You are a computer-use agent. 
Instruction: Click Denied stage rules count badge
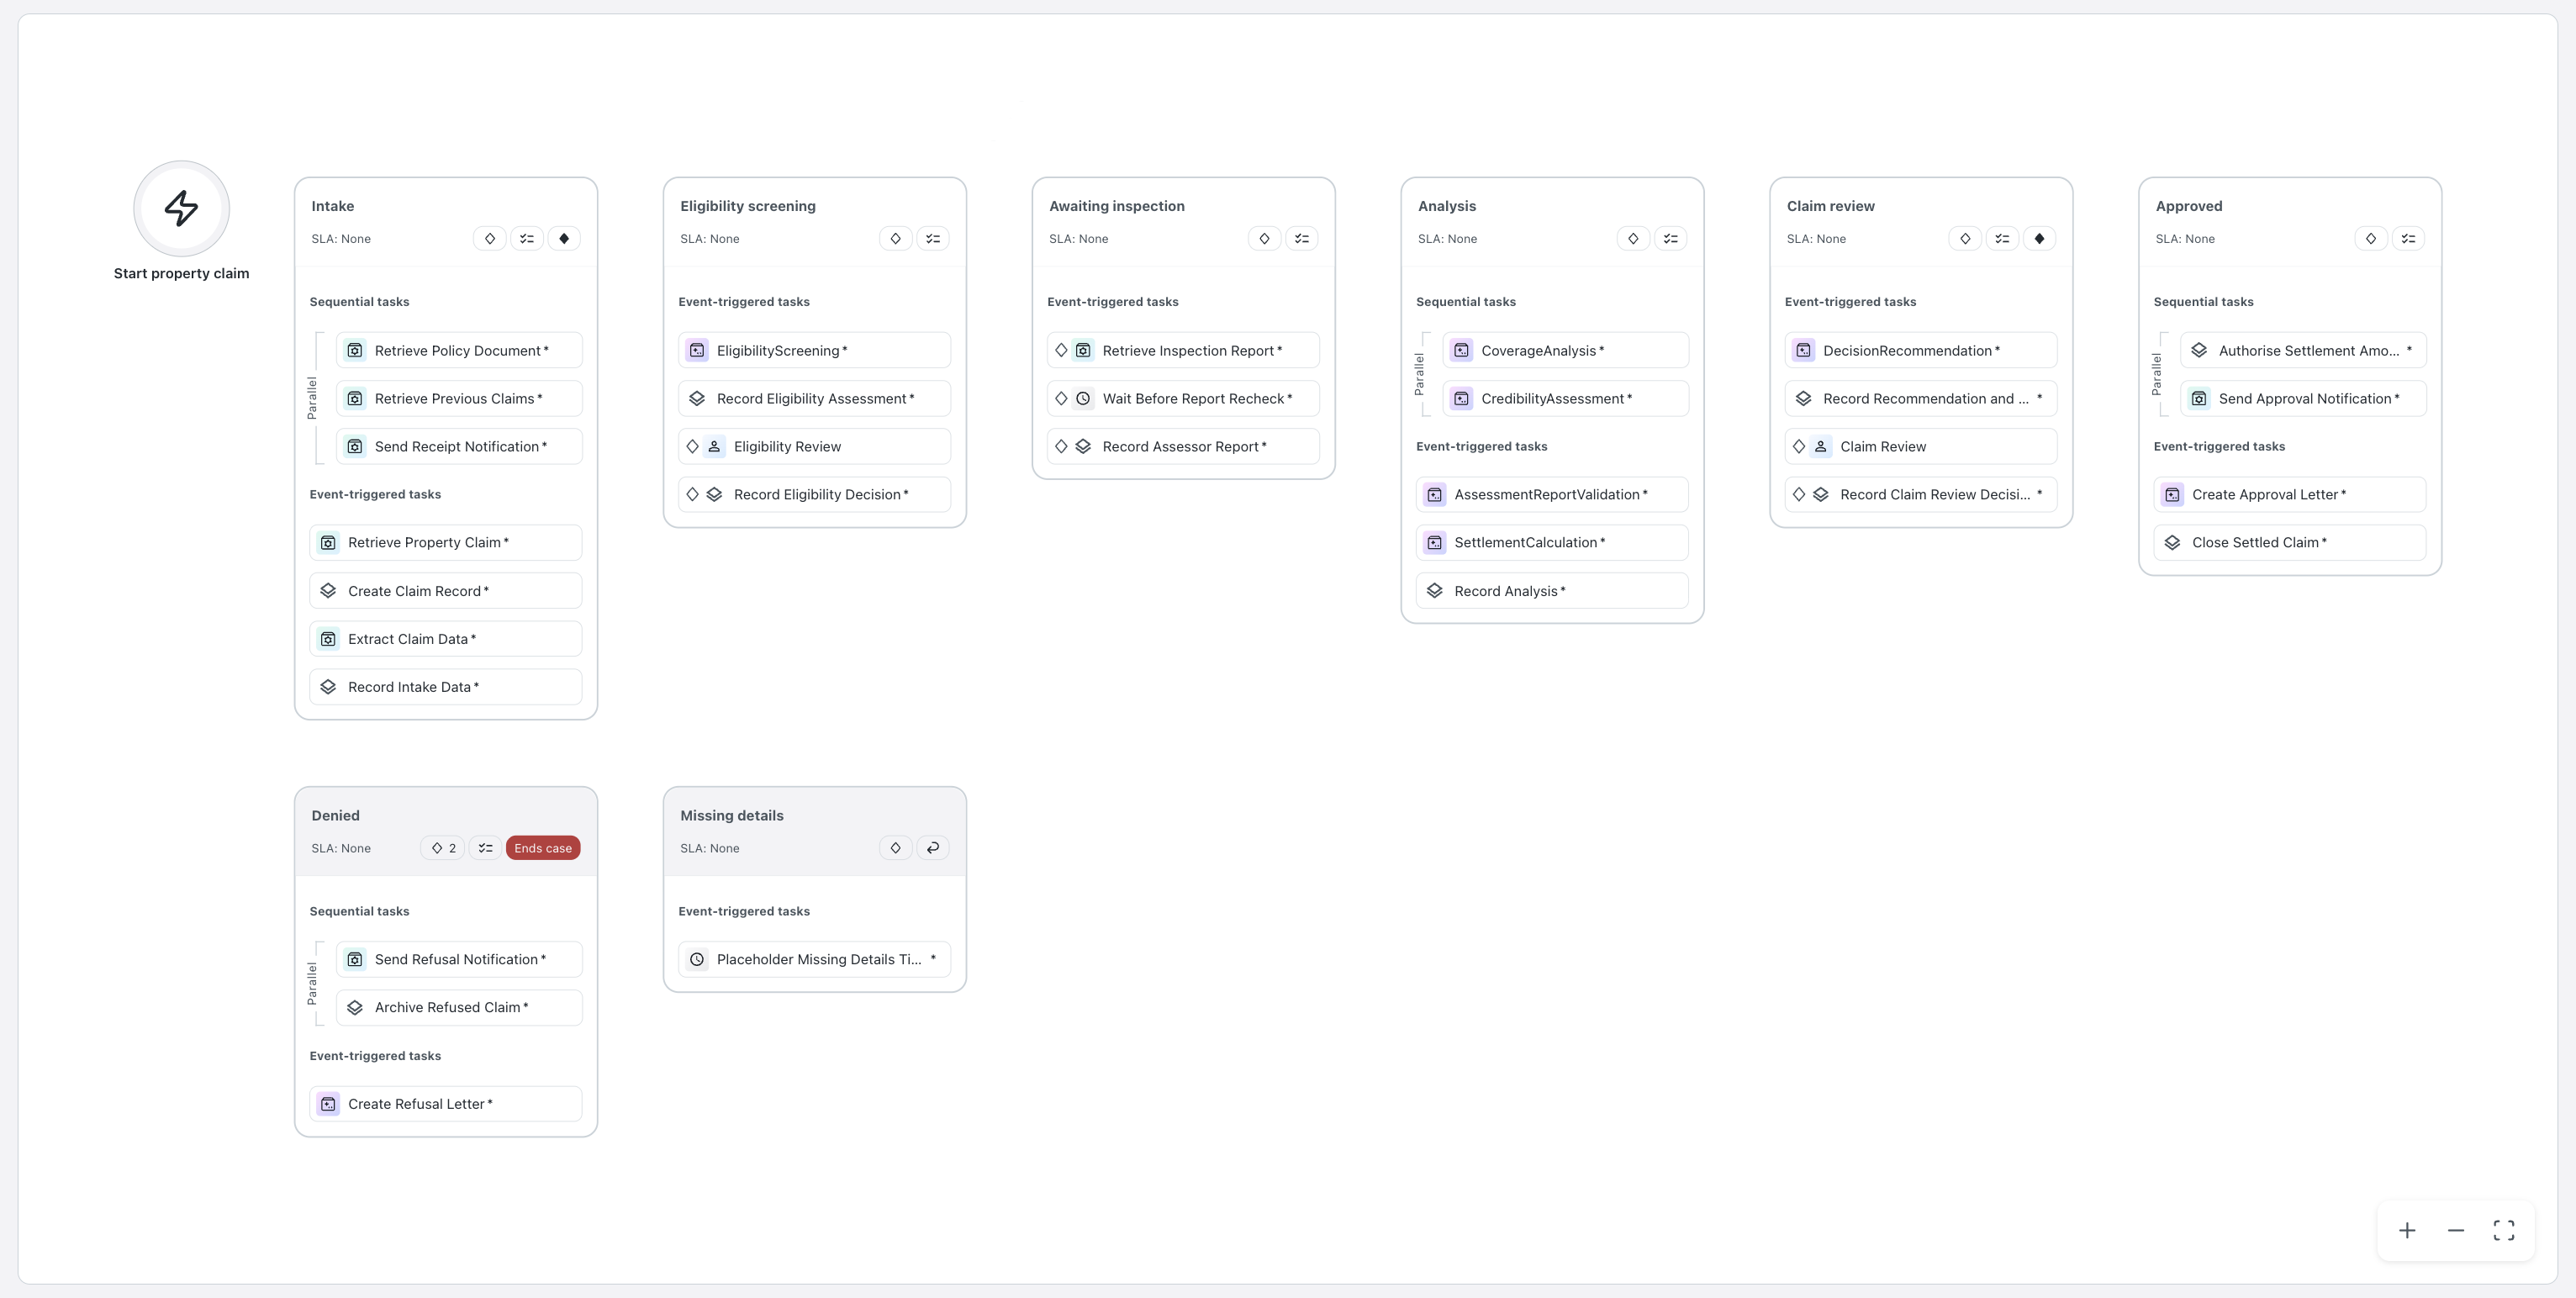tap(443, 848)
